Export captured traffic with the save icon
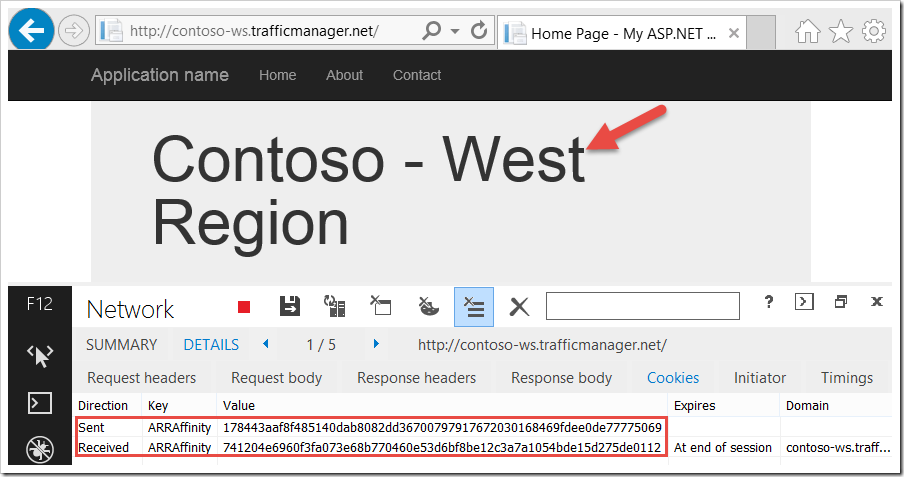The height and width of the screenshot is (477, 904). pyautogui.click(x=289, y=306)
